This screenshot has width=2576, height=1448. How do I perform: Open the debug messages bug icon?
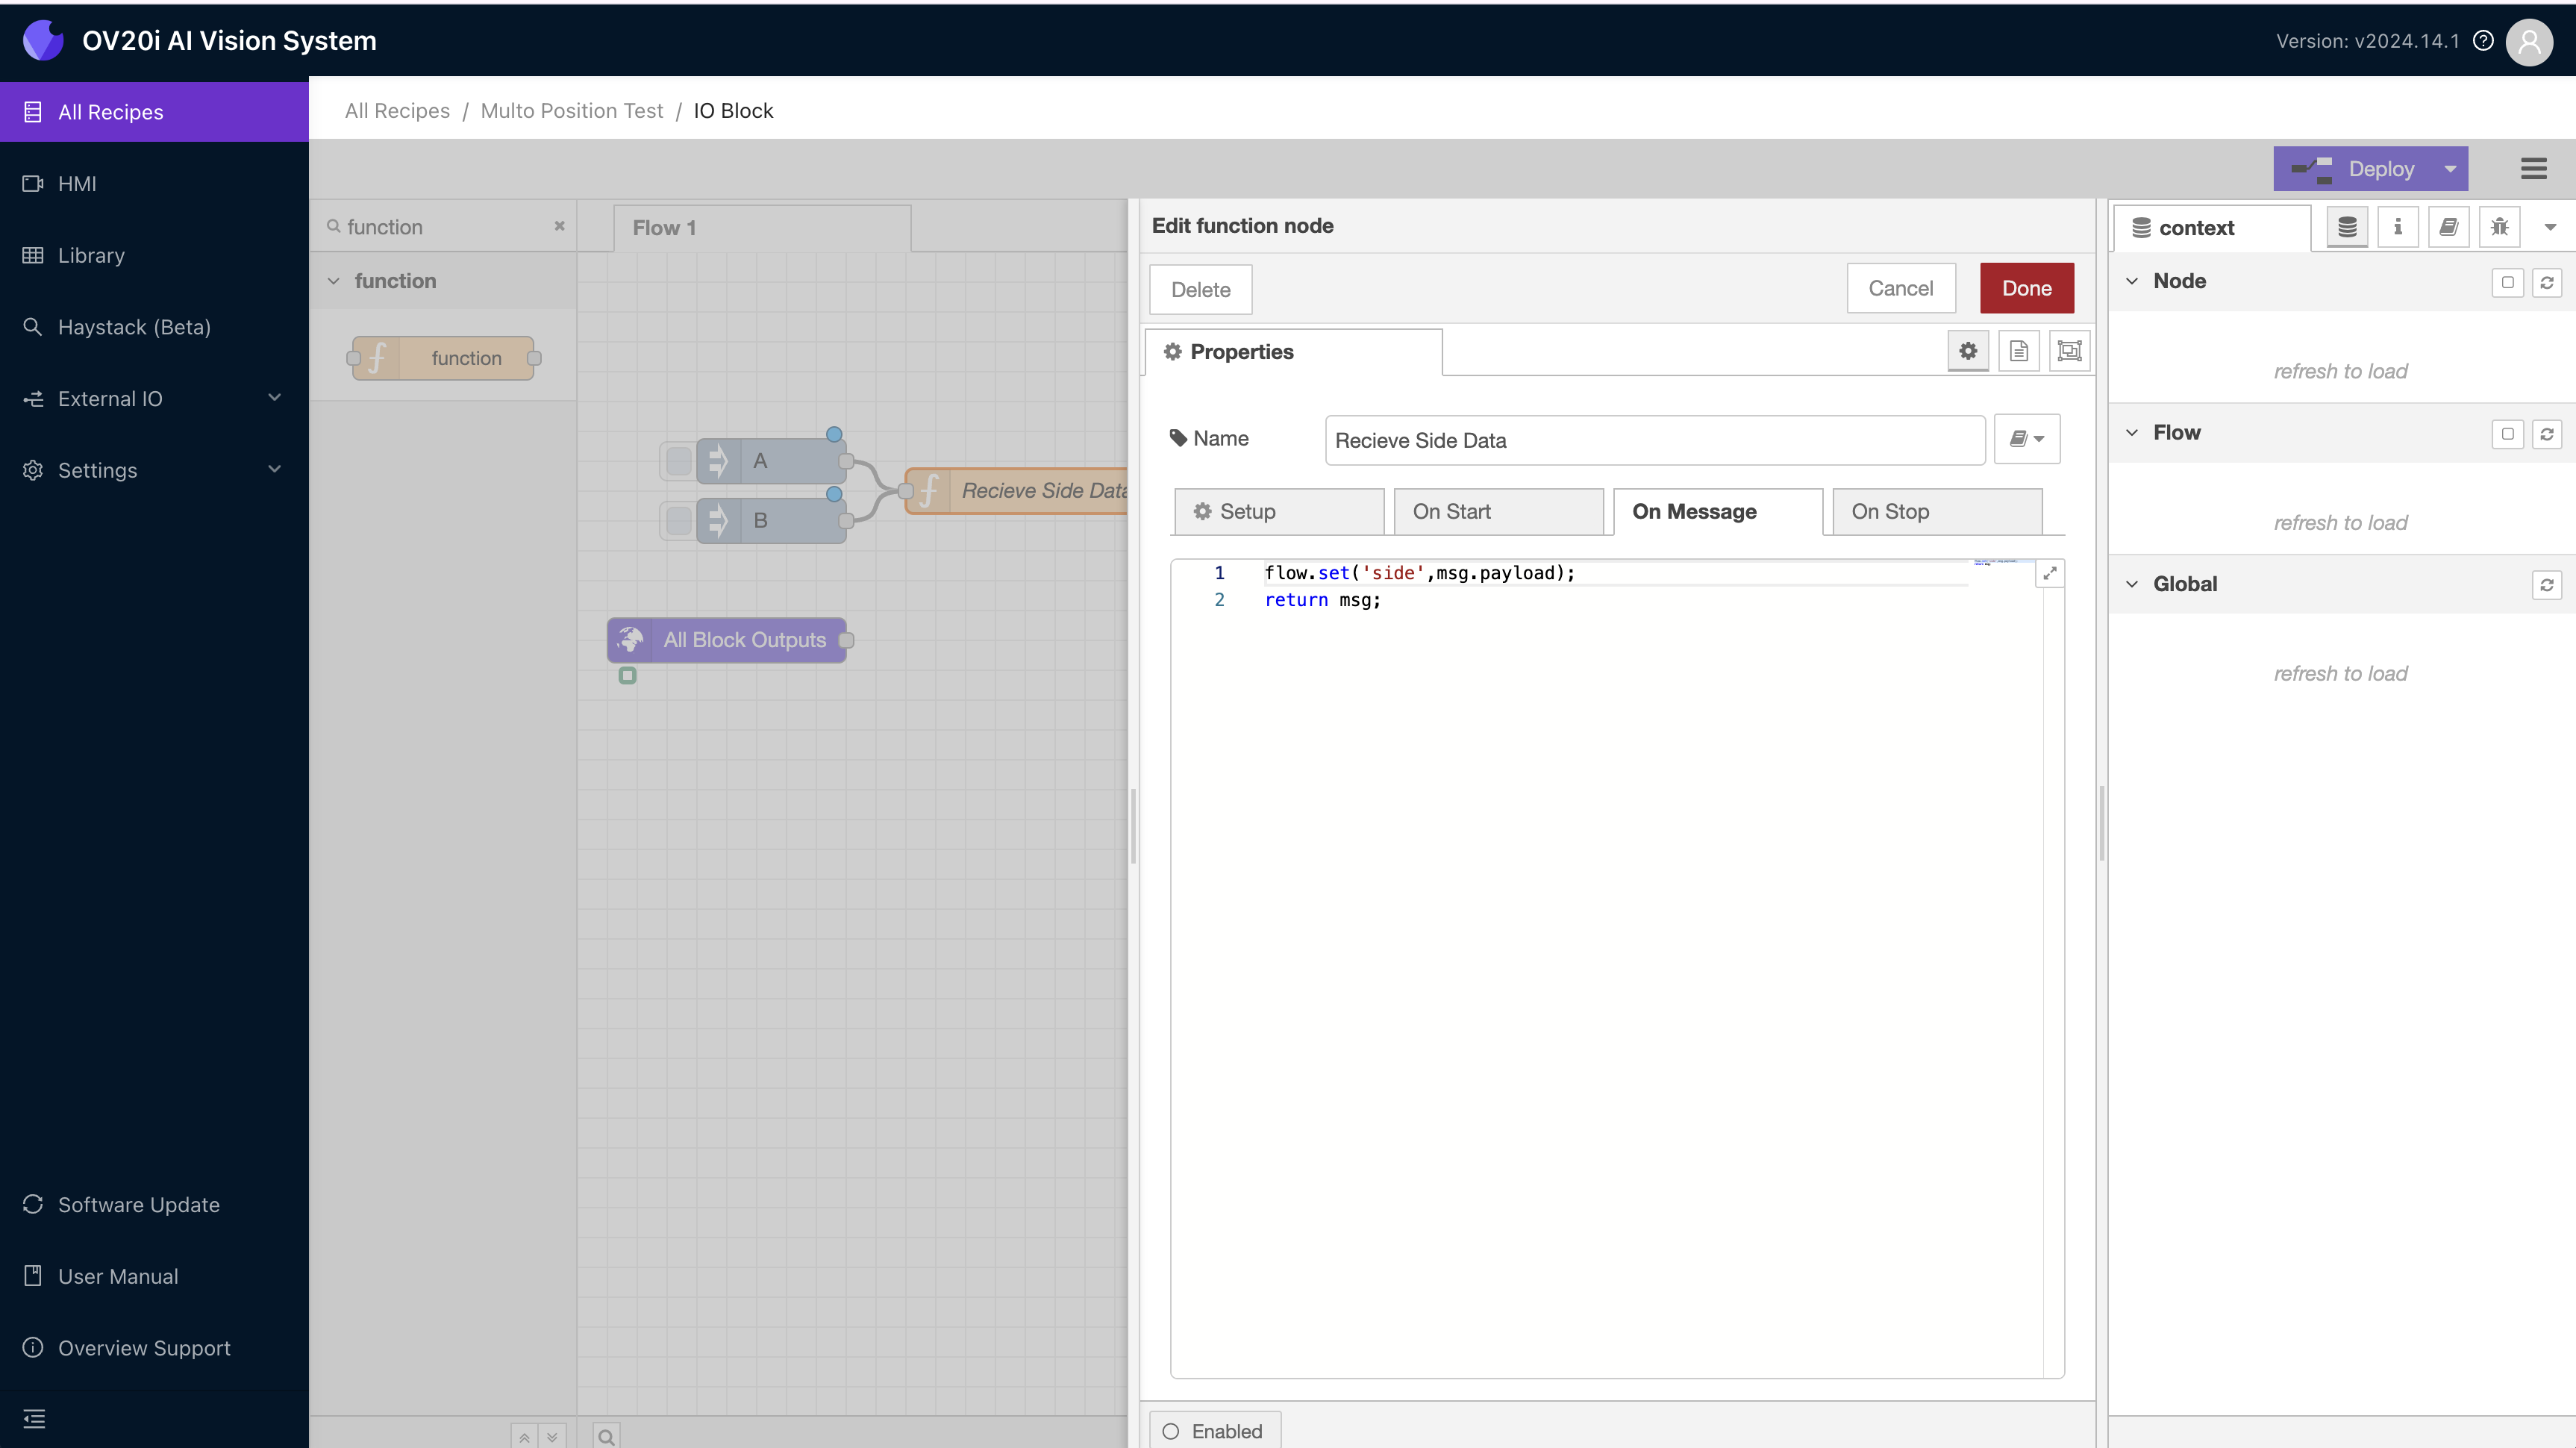(2499, 227)
